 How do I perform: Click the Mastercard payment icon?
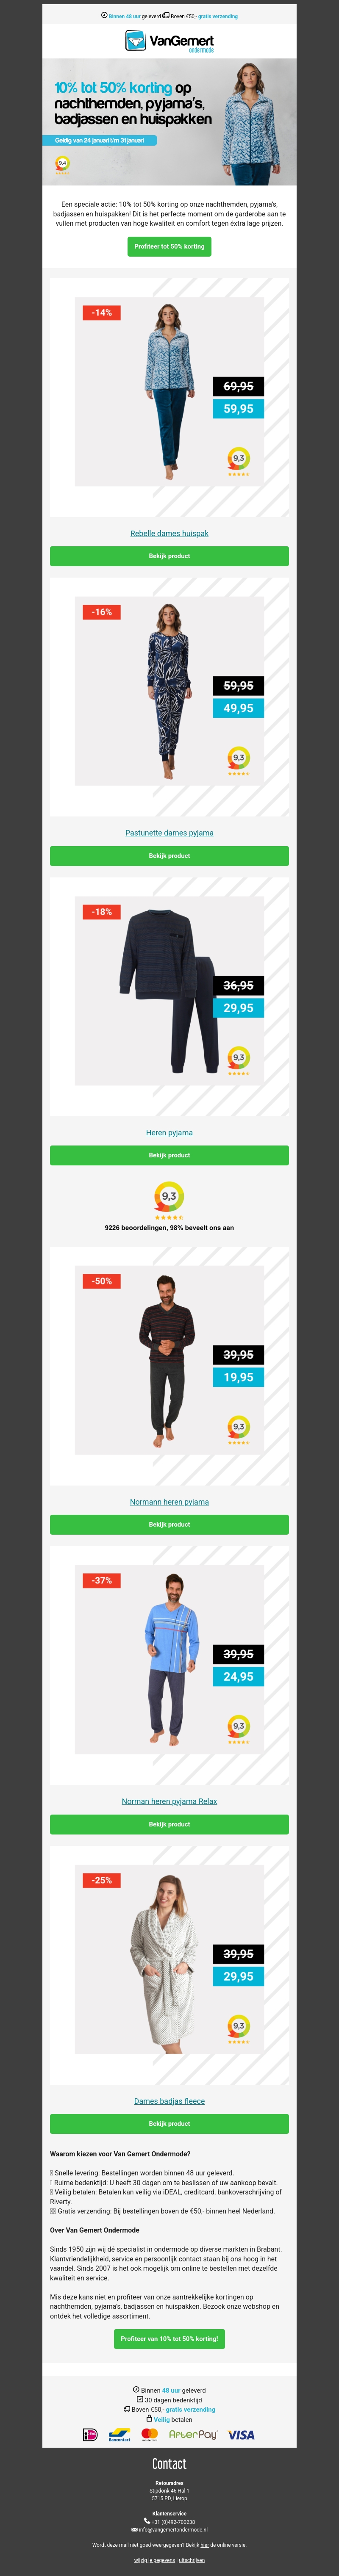150,2434
